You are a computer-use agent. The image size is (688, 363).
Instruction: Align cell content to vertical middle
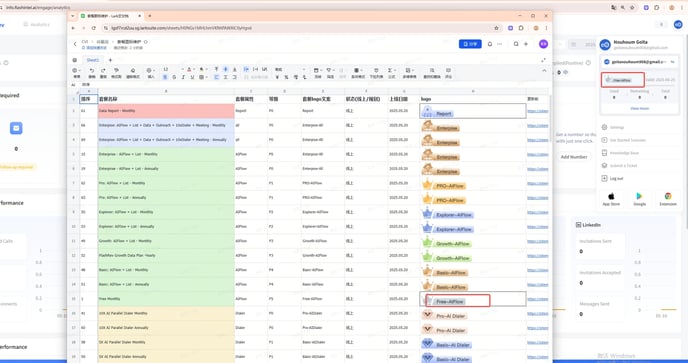tap(226, 69)
